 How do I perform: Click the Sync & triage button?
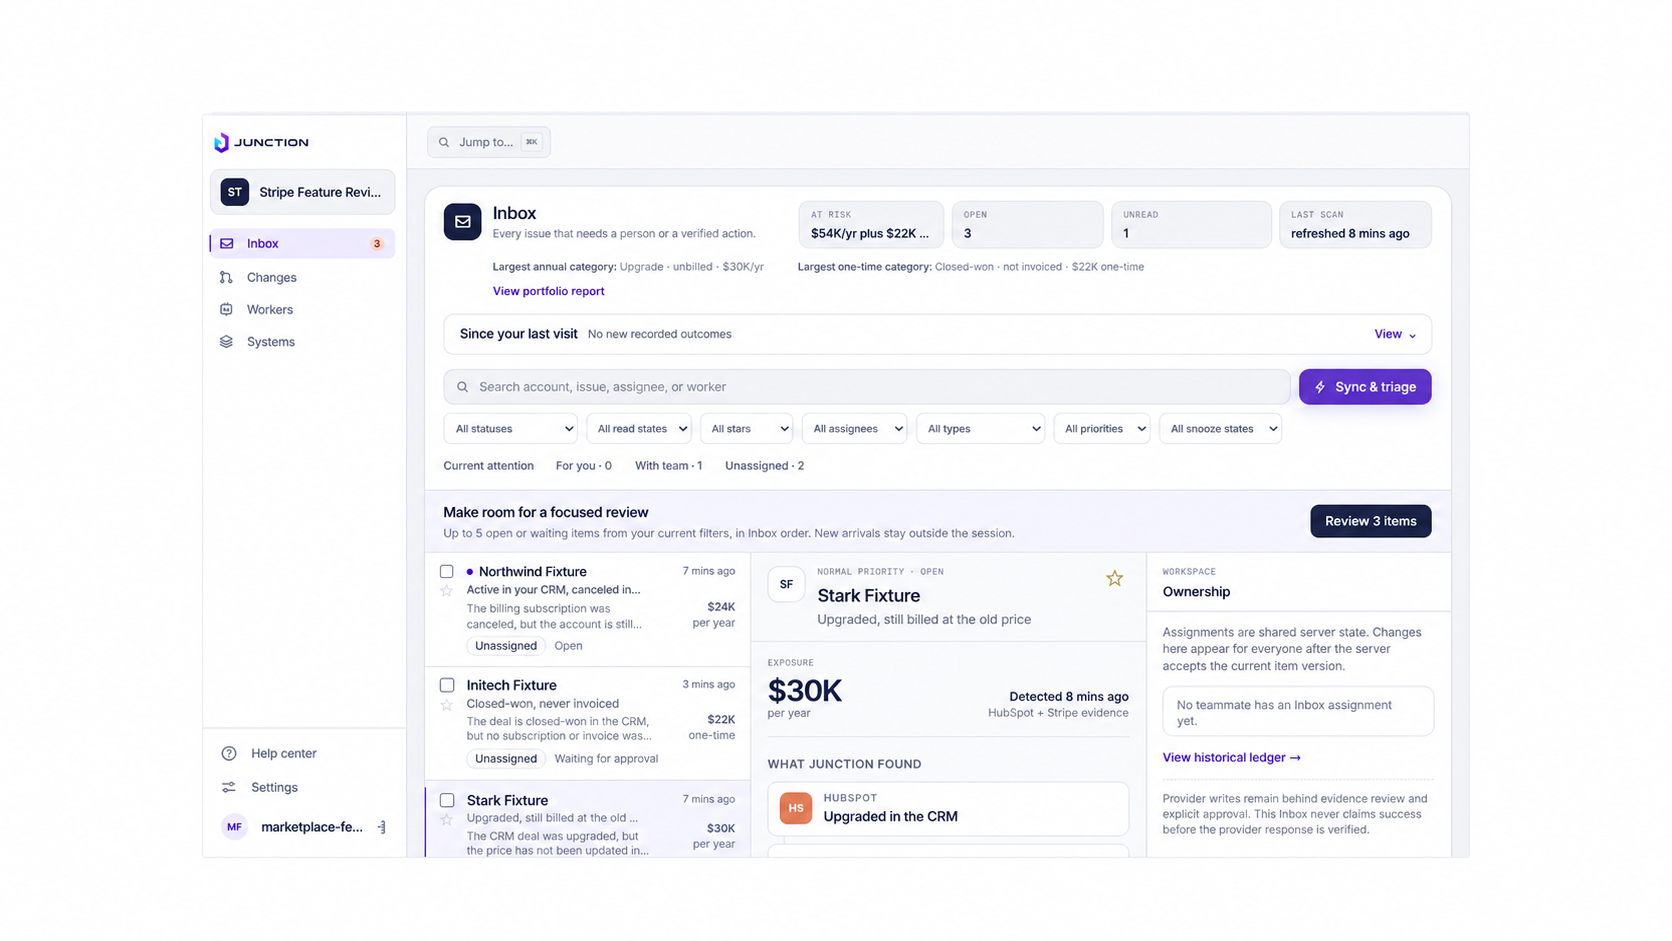[x=1365, y=387]
